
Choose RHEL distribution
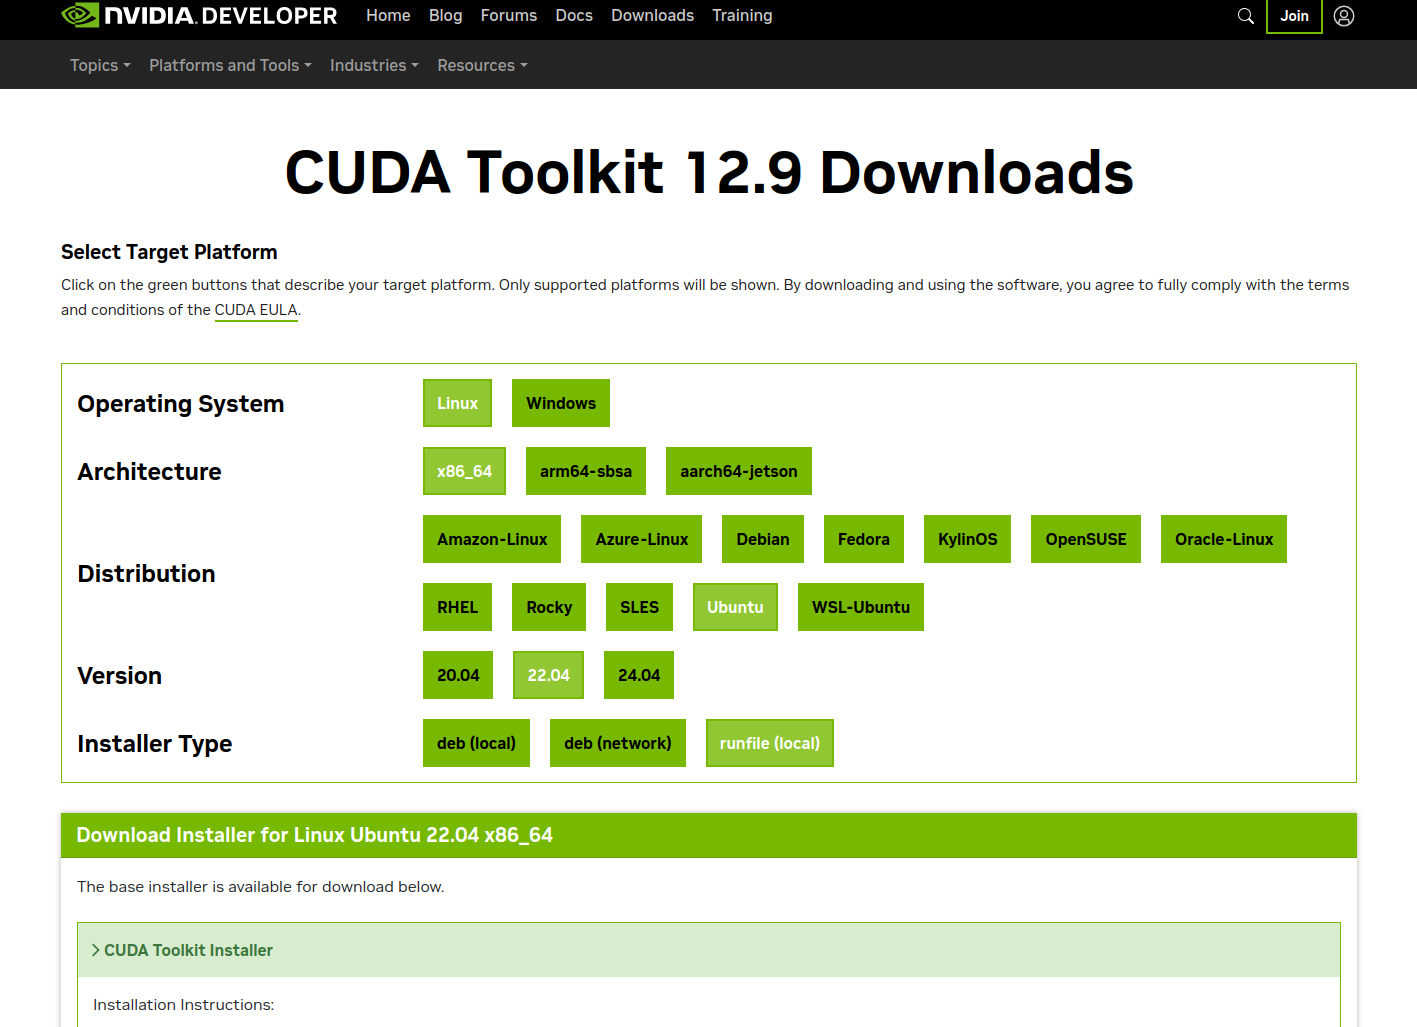point(457,607)
